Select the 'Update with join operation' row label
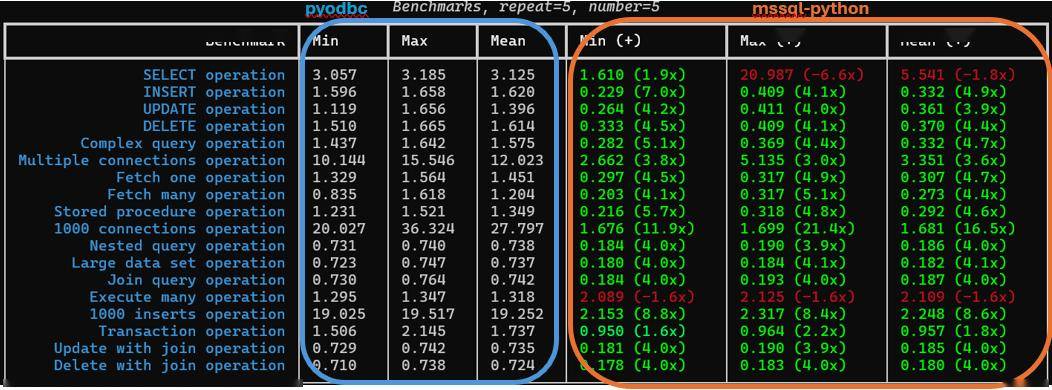Screen dimensions: 1052x390 pyautogui.click(x=170, y=348)
